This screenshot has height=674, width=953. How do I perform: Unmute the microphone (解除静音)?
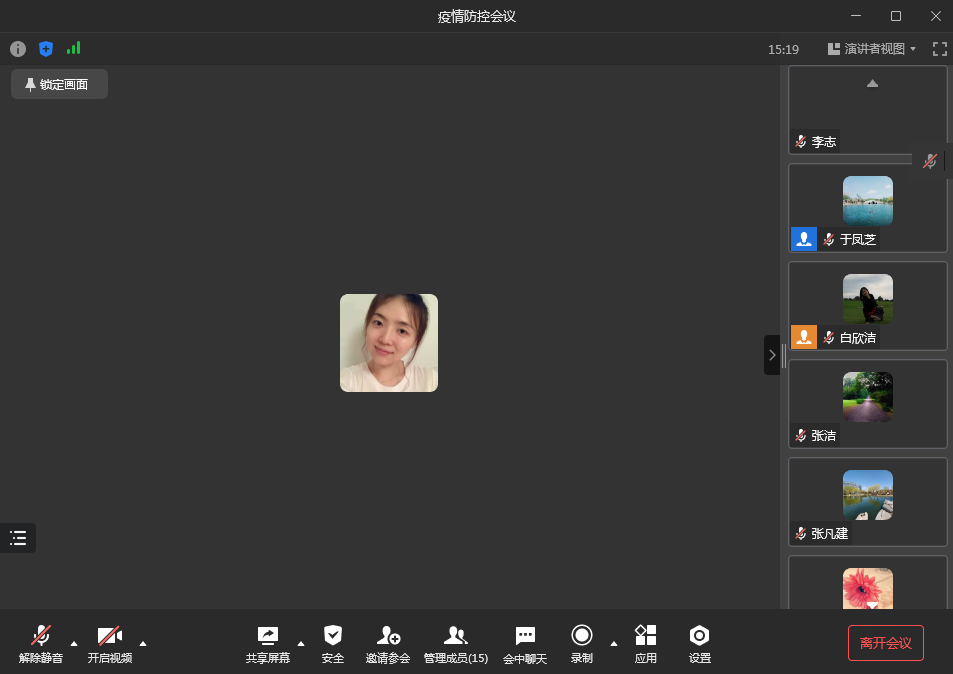point(41,643)
